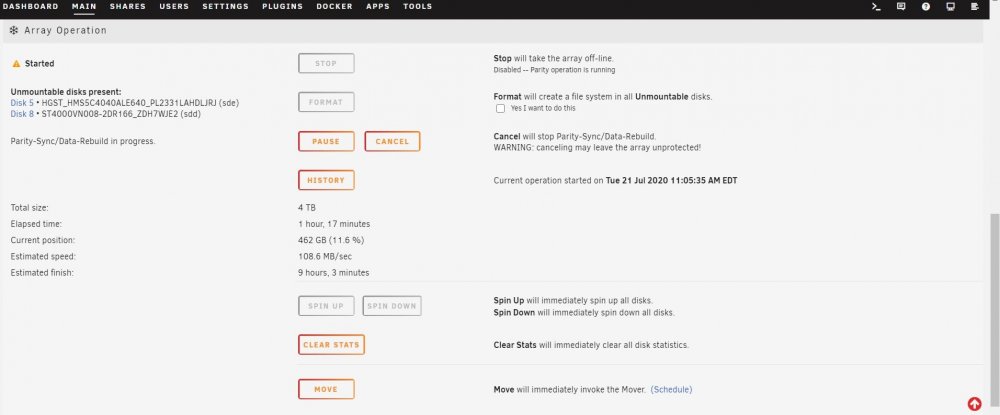Click the red back-to-top arrow icon
Image resolution: width=1000 pixels, height=415 pixels.
[x=974, y=404]
